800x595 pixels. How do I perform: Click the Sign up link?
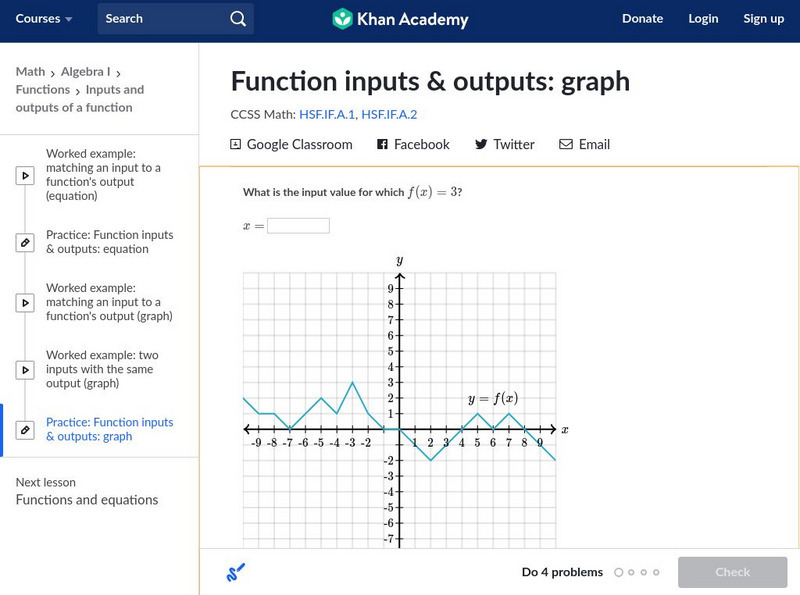pos(763,19)
